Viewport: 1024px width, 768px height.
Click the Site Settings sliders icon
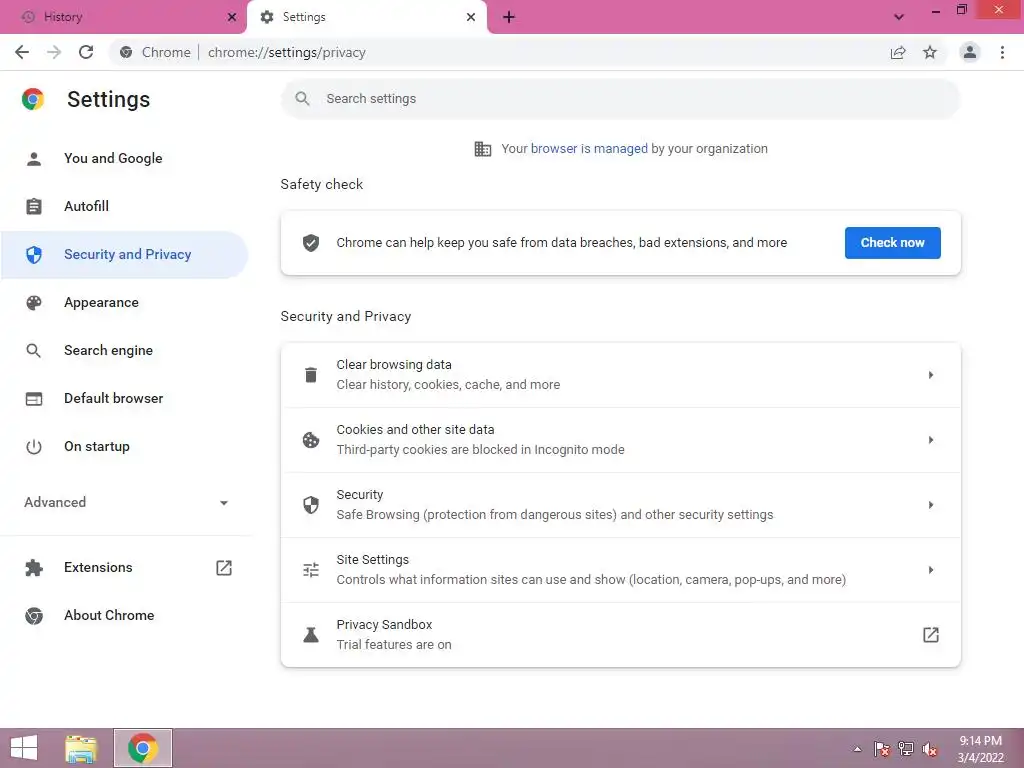311,570
